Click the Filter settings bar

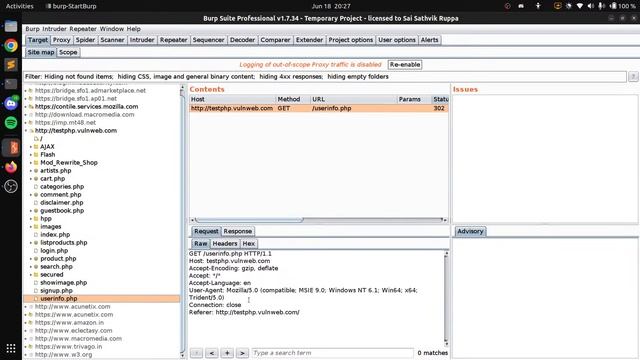tap(325, 76)
